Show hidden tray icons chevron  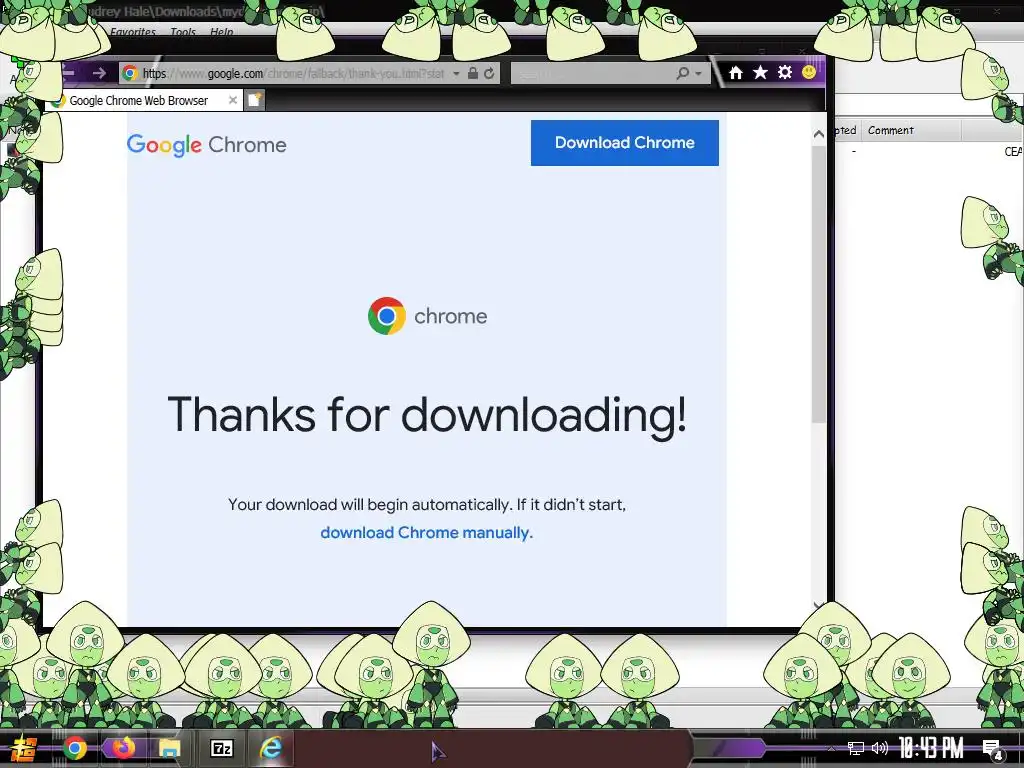point(831,748)
